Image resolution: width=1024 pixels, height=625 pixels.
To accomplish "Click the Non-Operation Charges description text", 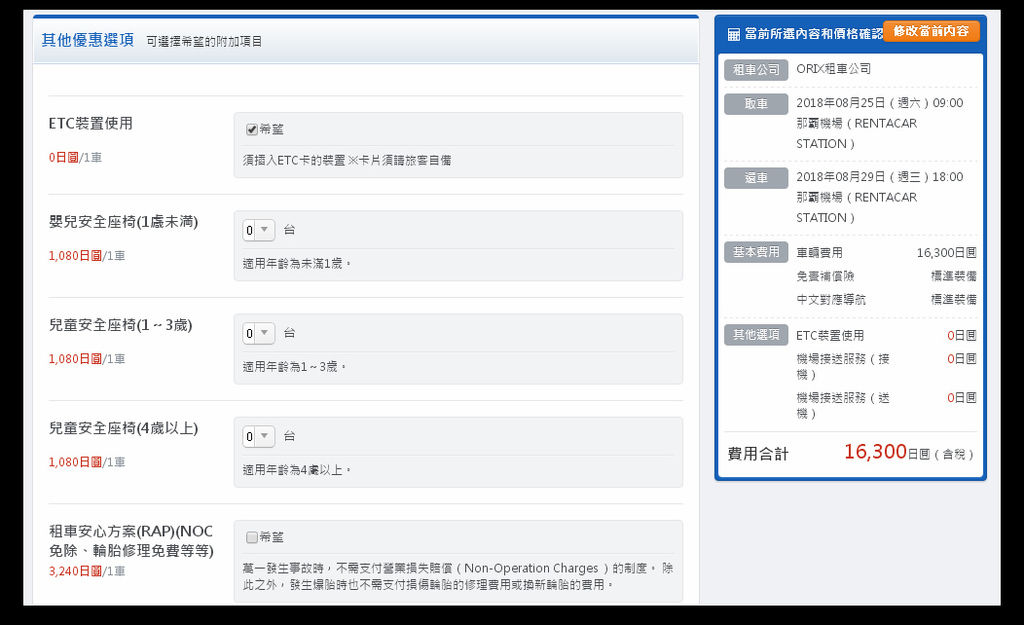I will (458, 576).
